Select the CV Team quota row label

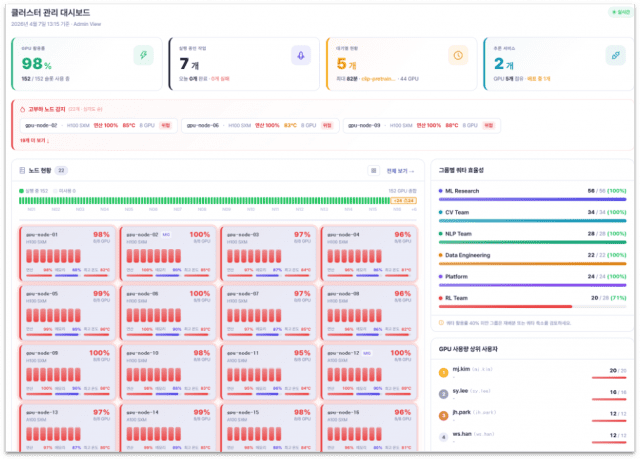pos(457,212)
